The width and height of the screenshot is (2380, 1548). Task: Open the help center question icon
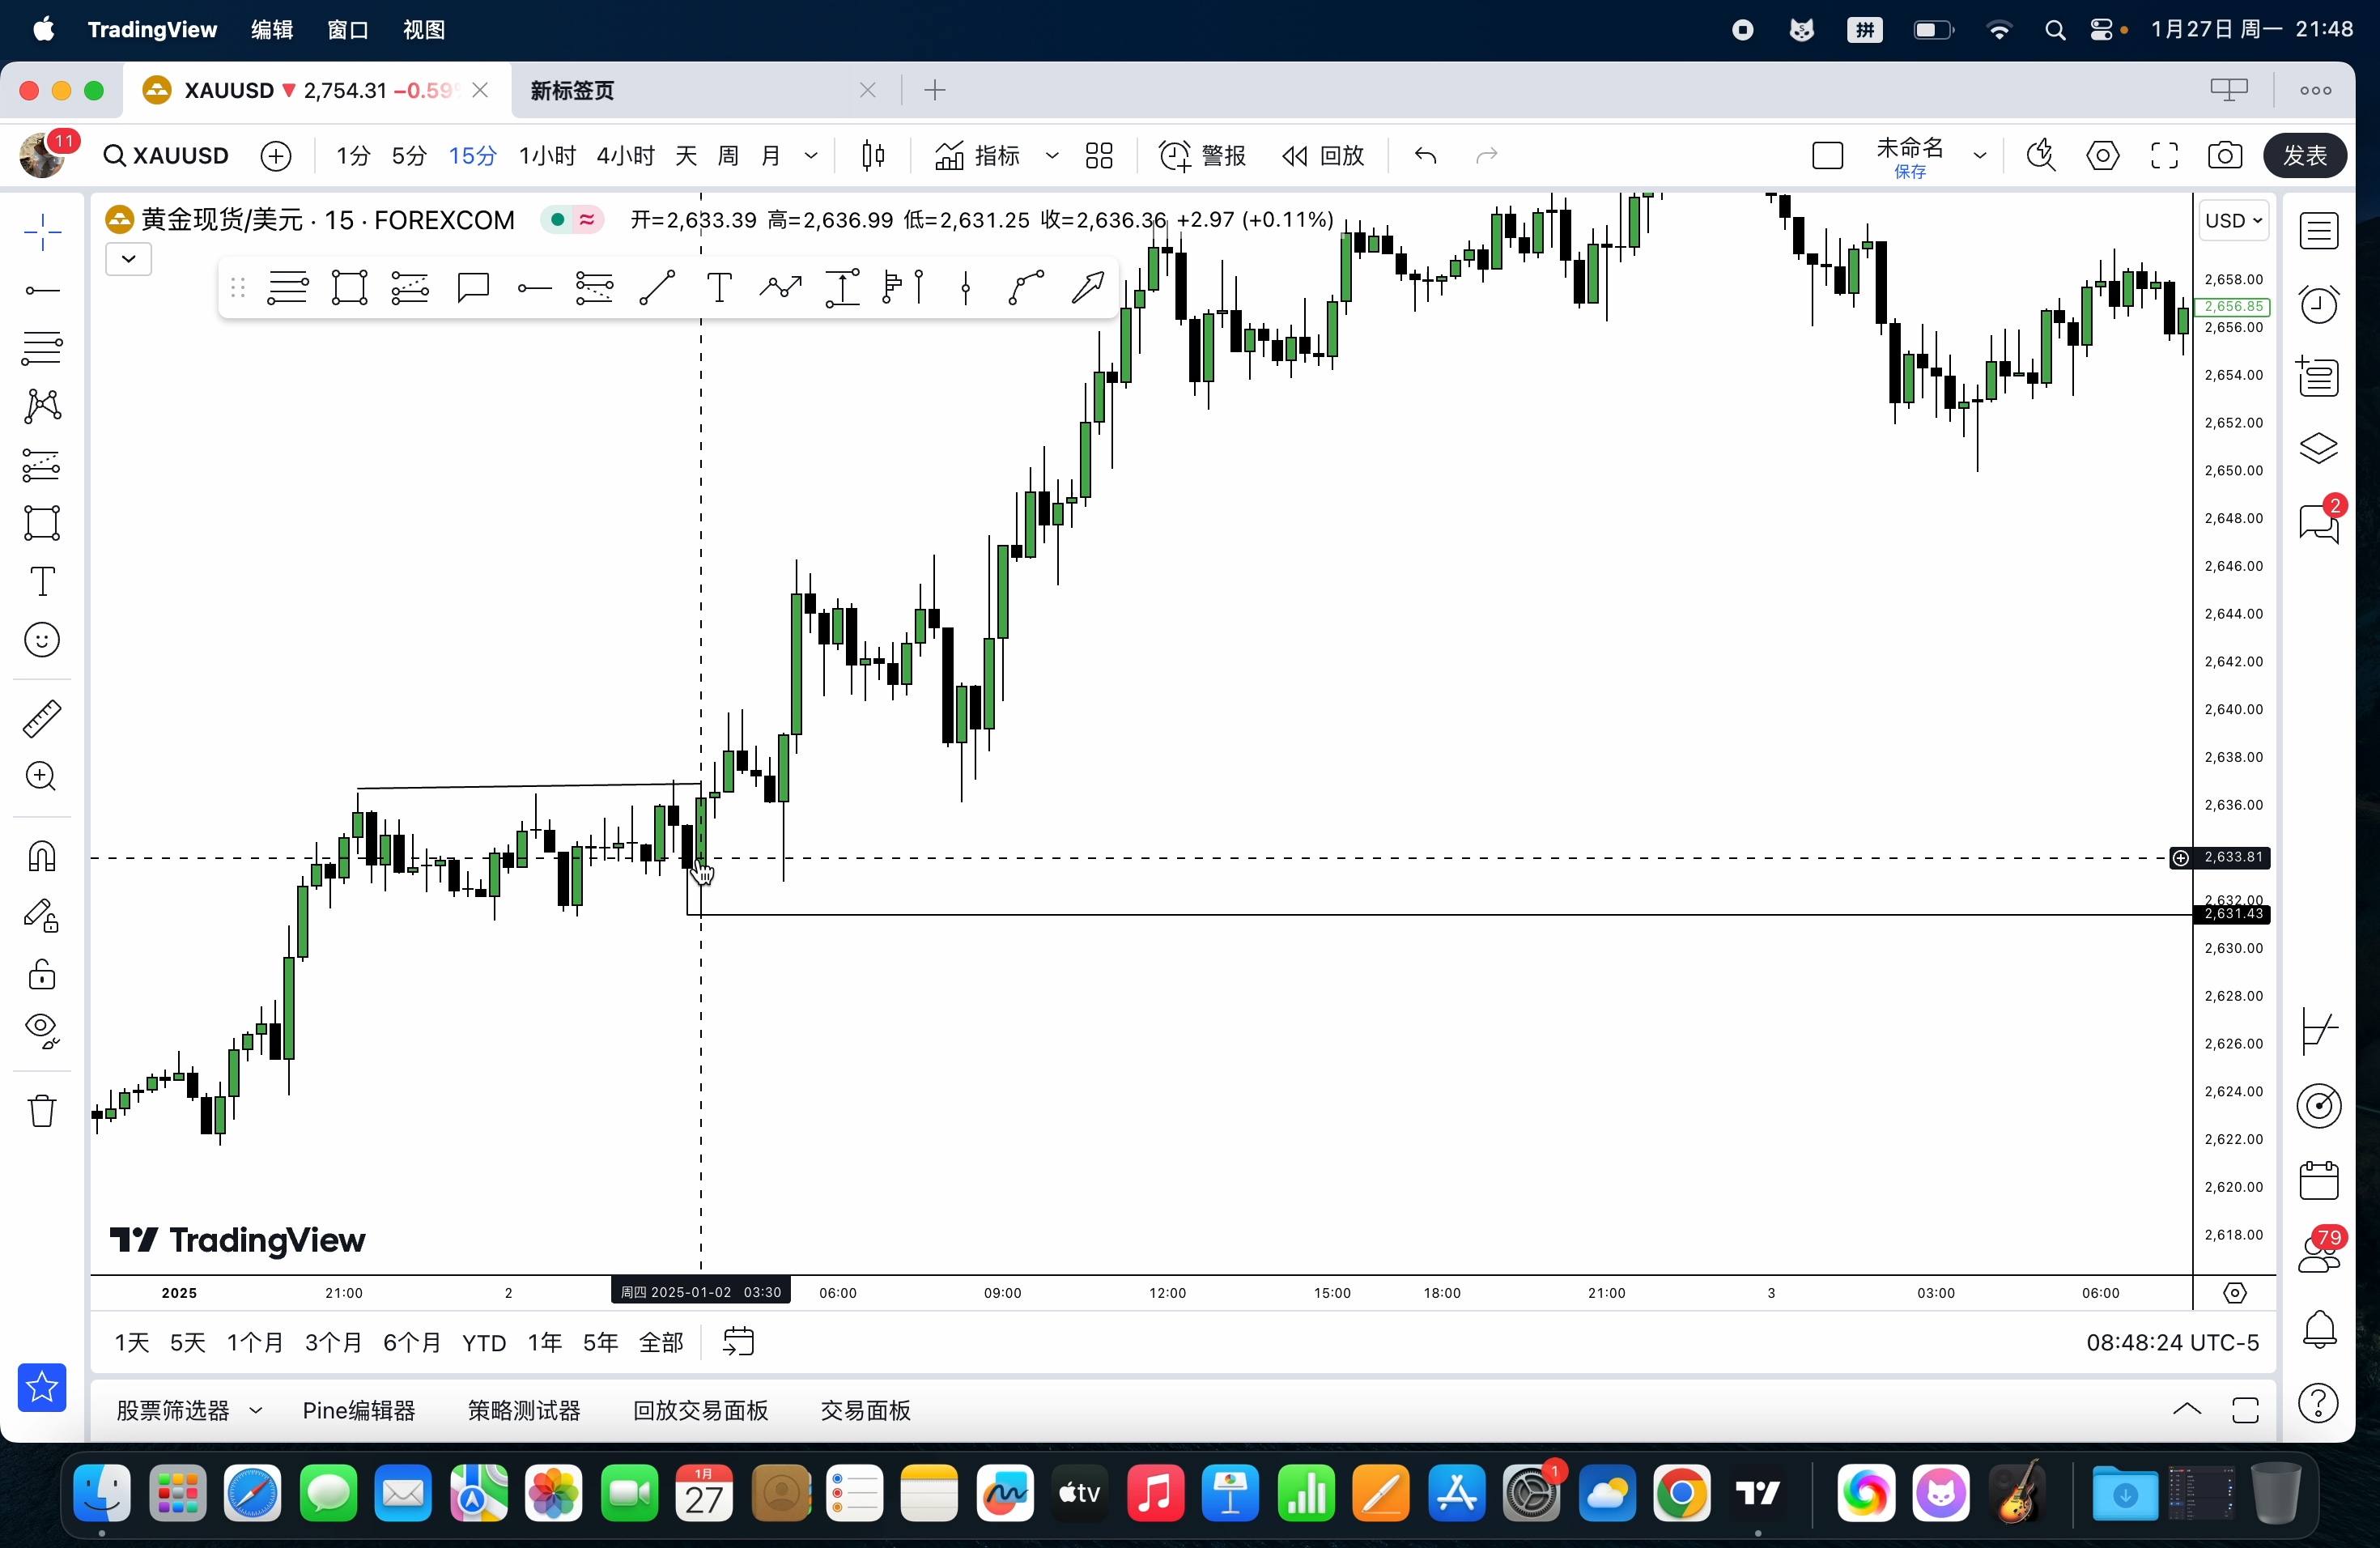coord(2318,1403)
